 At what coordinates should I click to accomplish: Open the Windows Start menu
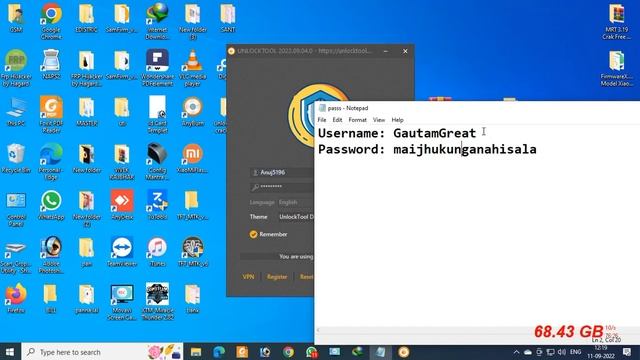[10, 352]
